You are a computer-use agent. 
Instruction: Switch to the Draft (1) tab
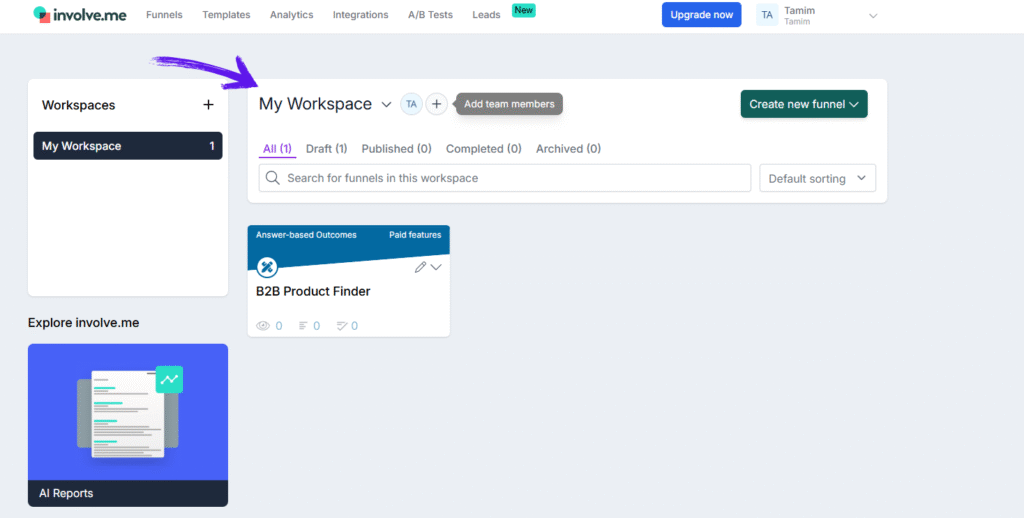(x=326, y=149)
